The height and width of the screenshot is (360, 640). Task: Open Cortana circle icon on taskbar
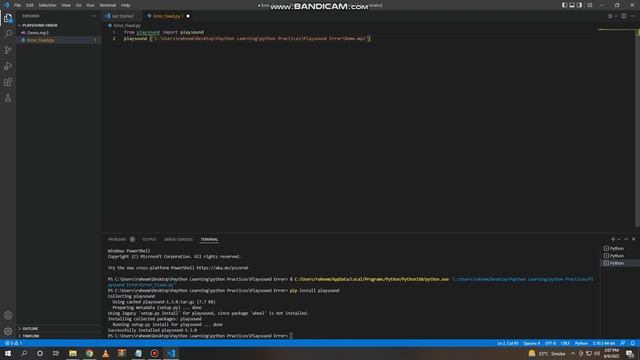(40, 353)
